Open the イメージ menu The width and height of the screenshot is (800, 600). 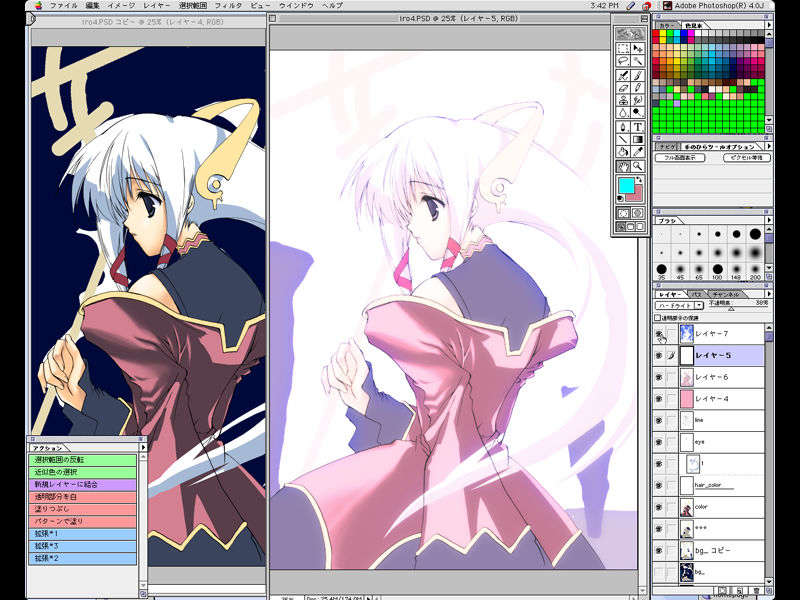pos(121,6)
